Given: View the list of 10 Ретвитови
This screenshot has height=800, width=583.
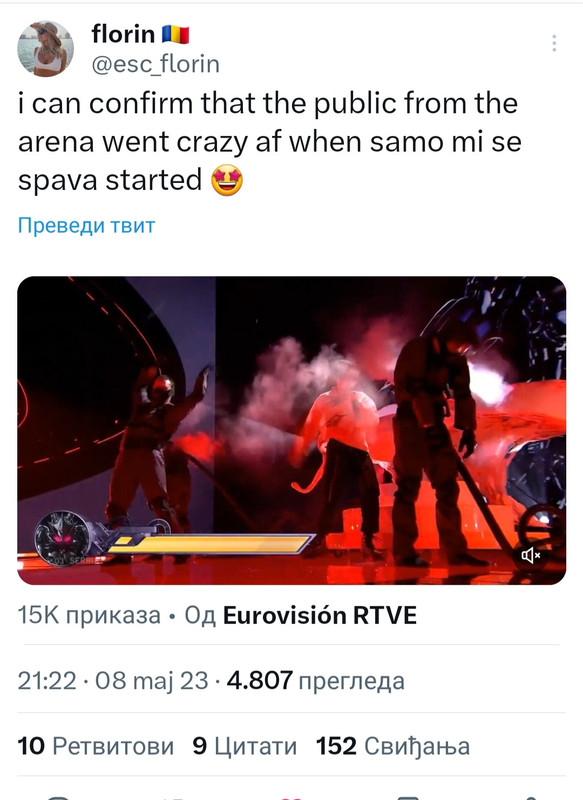Looking at the screenshot, I should click(x=96, y=746).
